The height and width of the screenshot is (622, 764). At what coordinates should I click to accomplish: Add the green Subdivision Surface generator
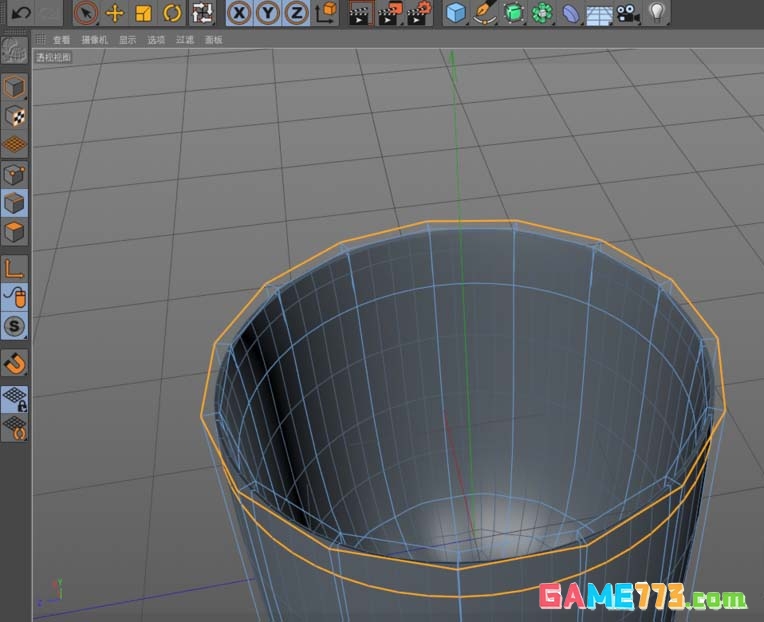coord(513,13)
